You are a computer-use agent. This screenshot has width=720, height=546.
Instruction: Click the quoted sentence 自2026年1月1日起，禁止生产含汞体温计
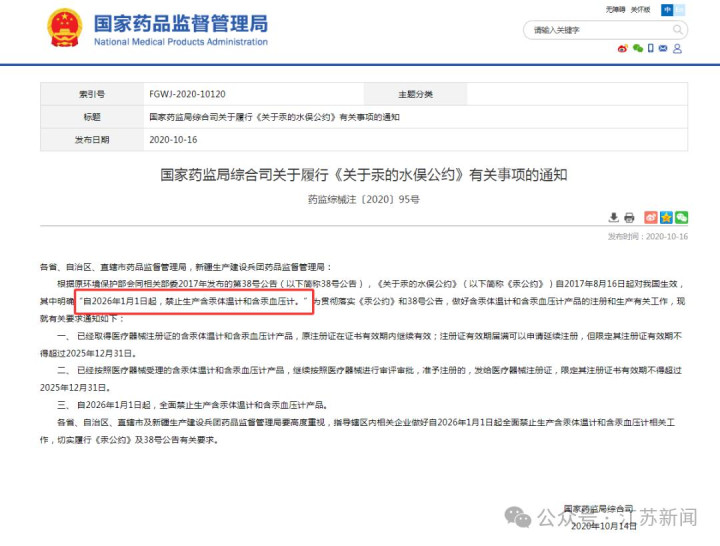tap(193, 302)
